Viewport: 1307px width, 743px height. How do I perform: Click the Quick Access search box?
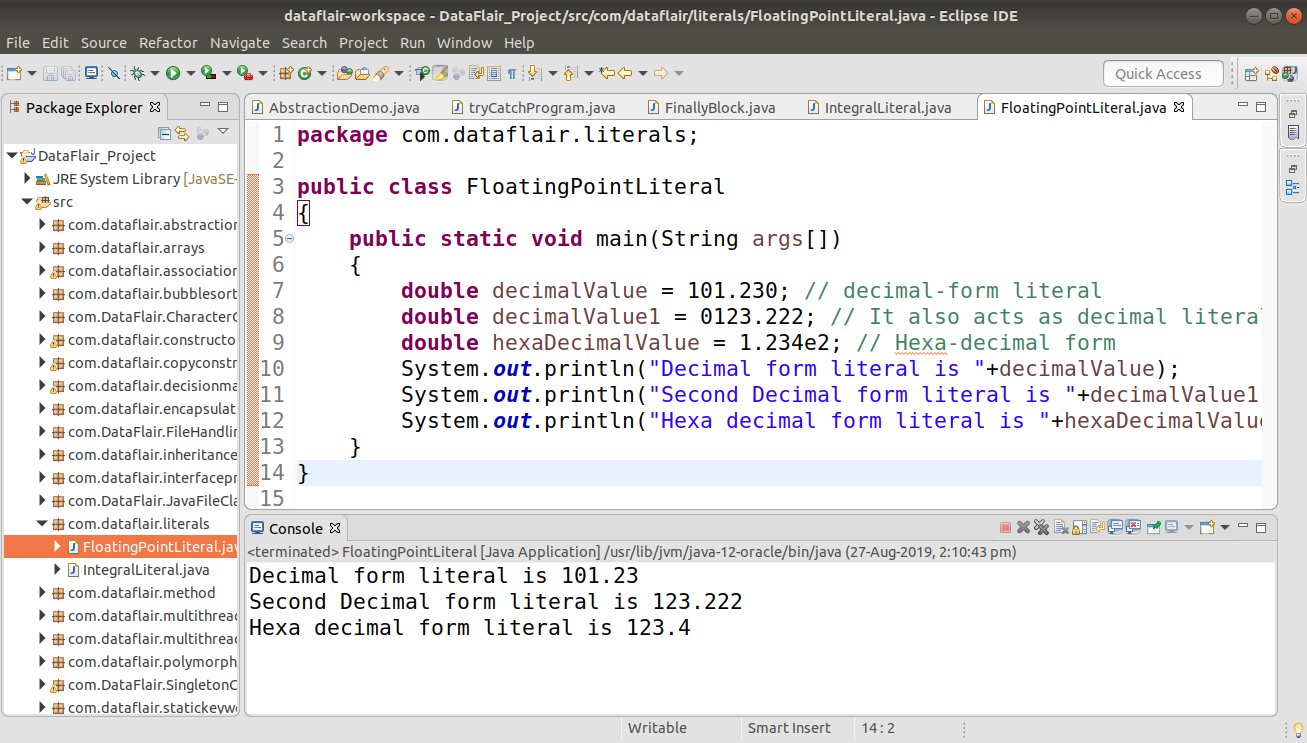coord(1162,73)
